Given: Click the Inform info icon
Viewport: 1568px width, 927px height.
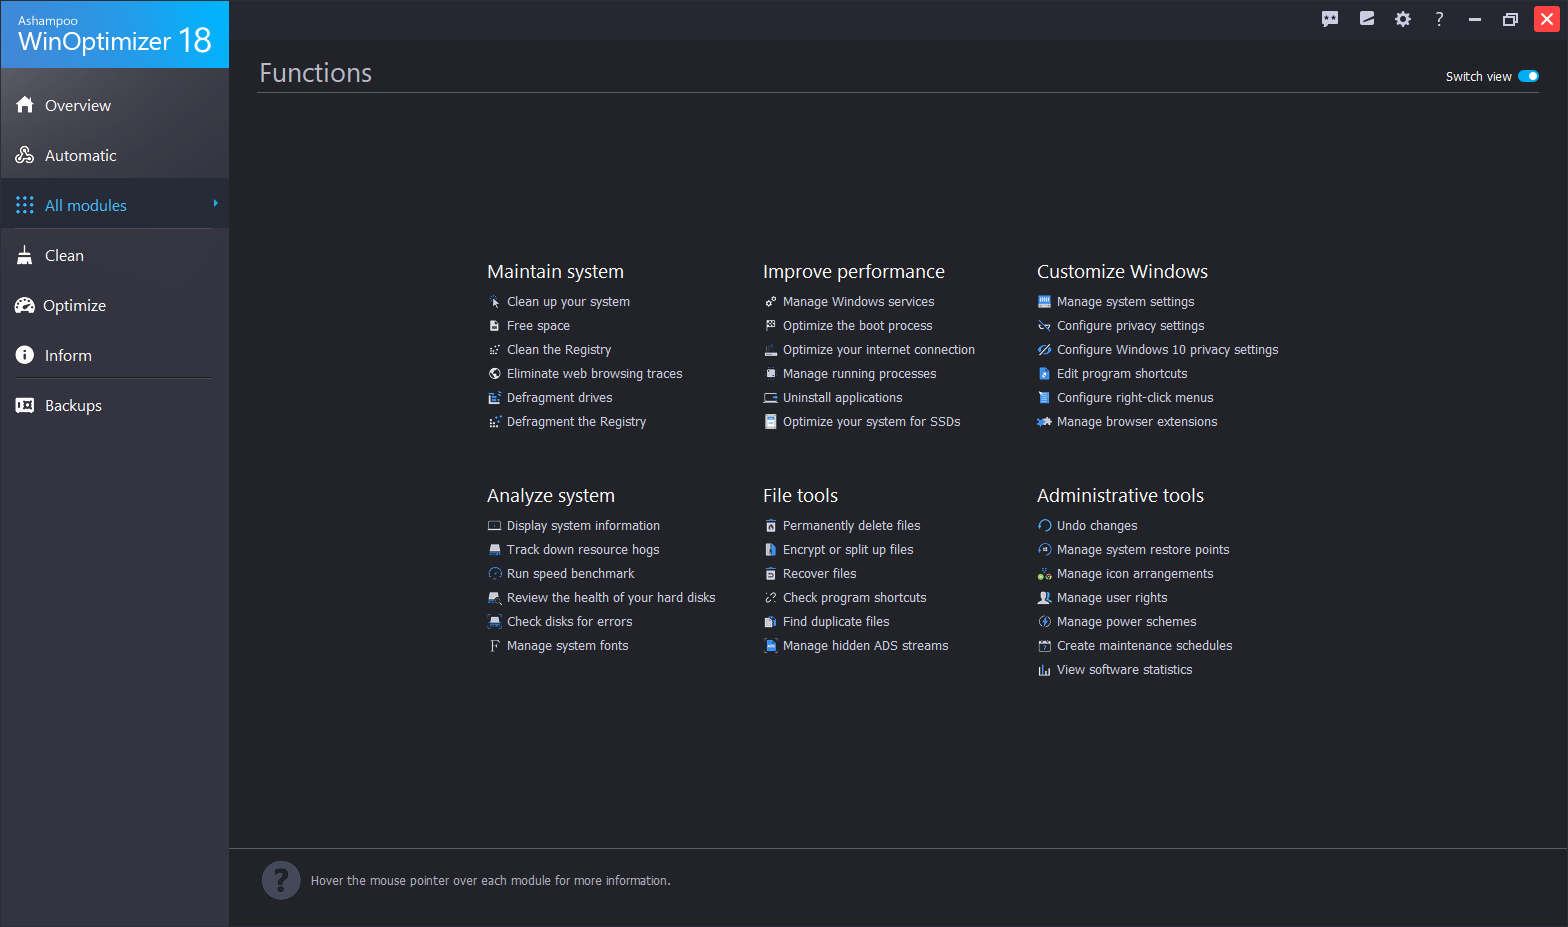Looking at the screenshot, I should [x=25, y=355].
